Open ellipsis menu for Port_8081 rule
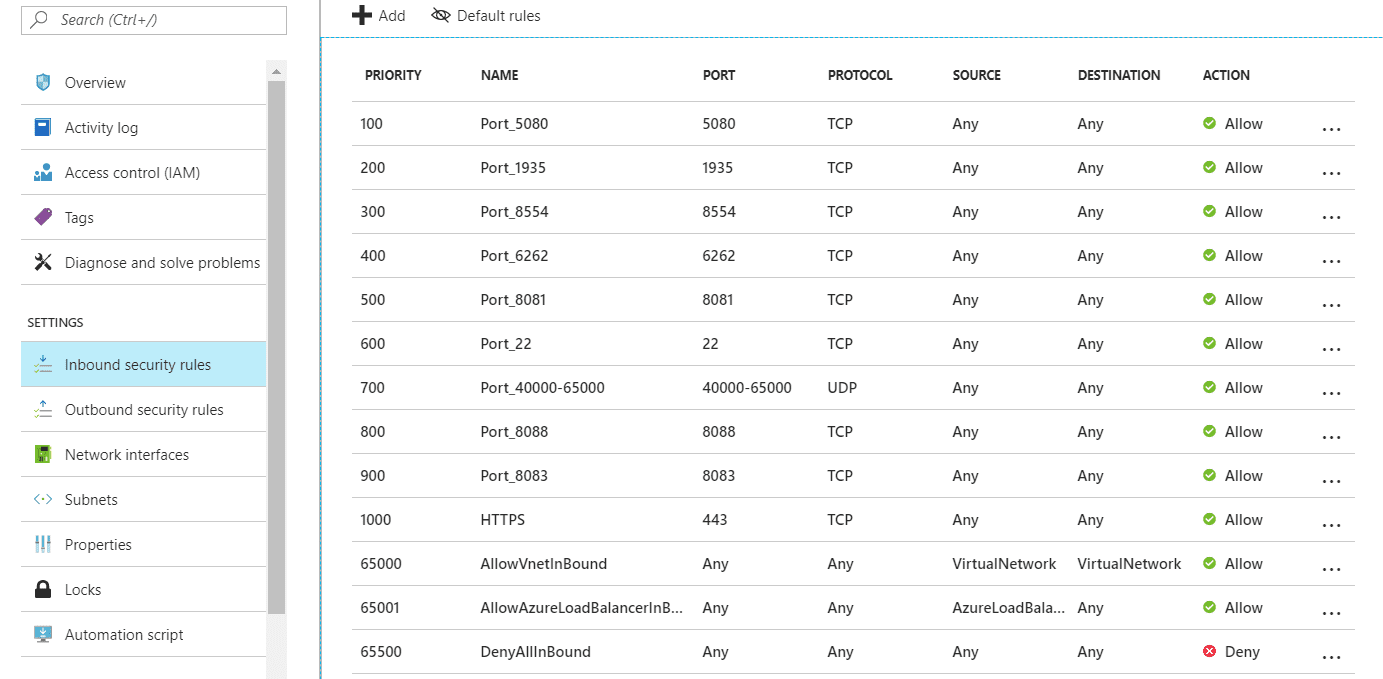The image size is (1383, 679). click(x=1331, y=306)
